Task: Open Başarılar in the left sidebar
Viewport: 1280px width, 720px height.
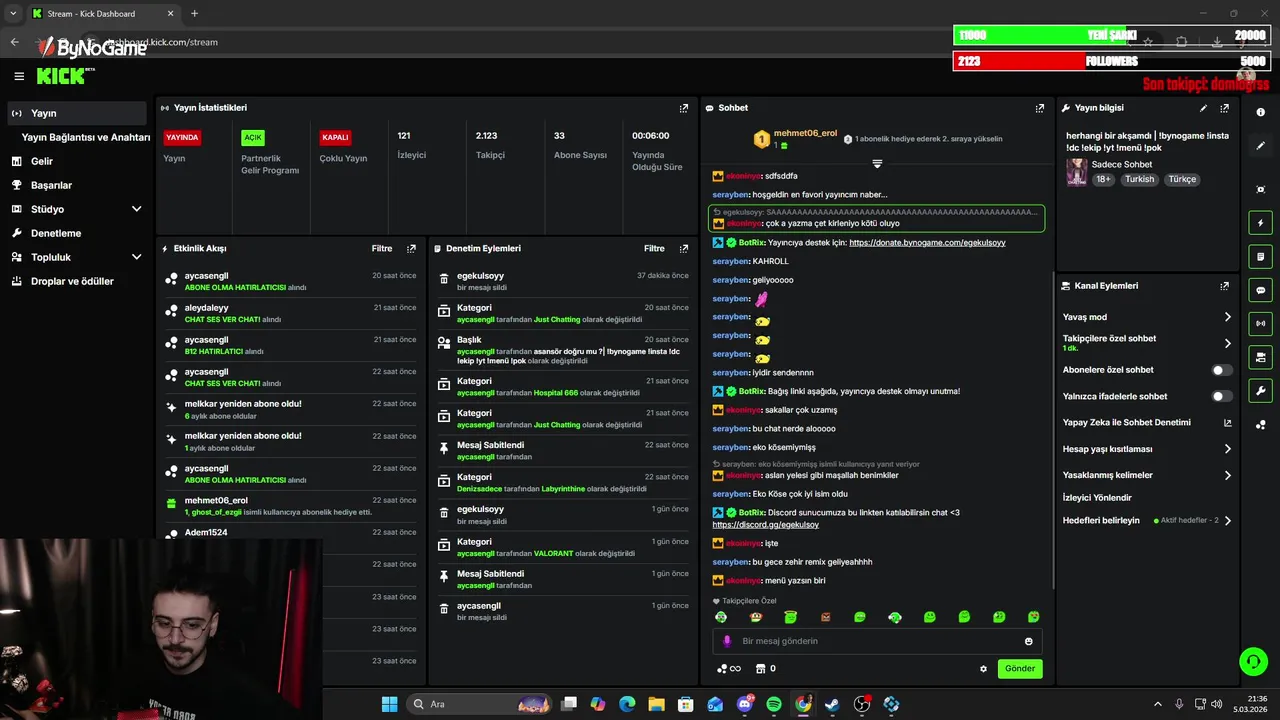Action: [78, 185]
